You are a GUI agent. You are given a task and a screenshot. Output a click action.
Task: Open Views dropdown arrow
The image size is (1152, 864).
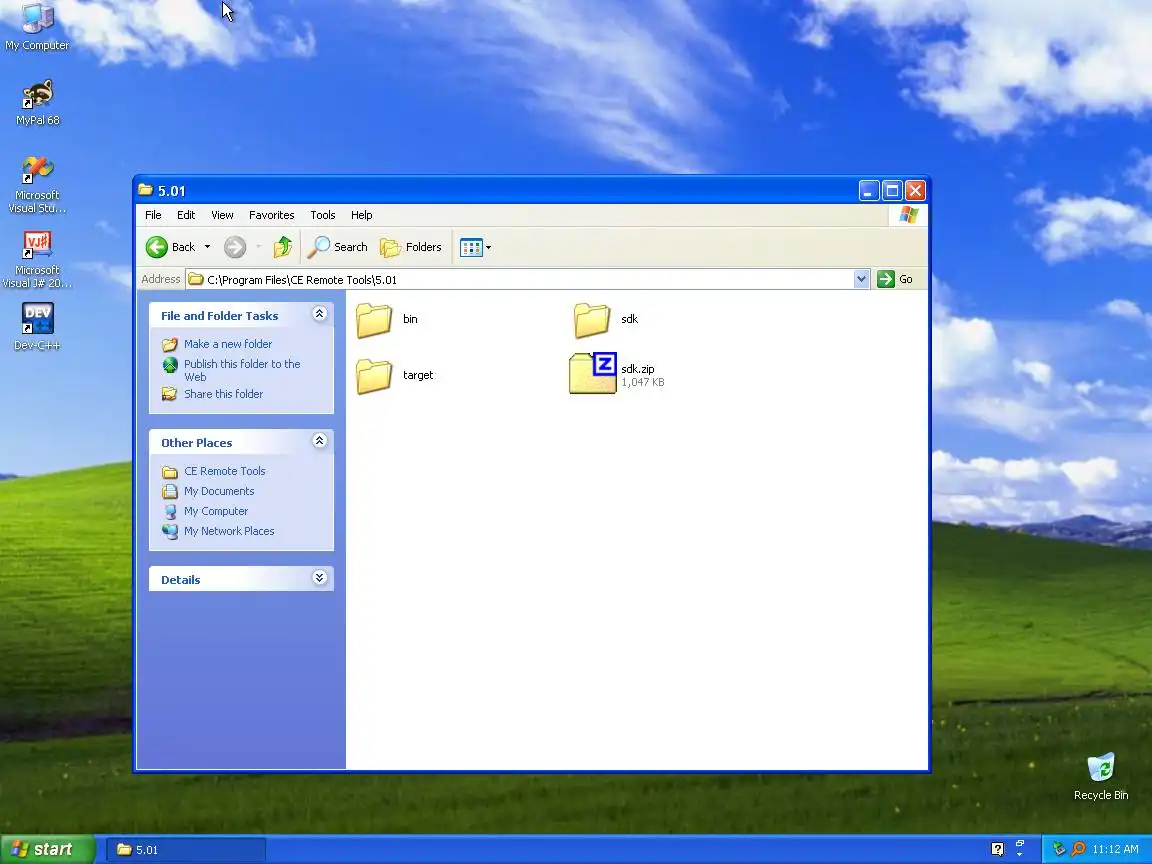coord(489,248)
